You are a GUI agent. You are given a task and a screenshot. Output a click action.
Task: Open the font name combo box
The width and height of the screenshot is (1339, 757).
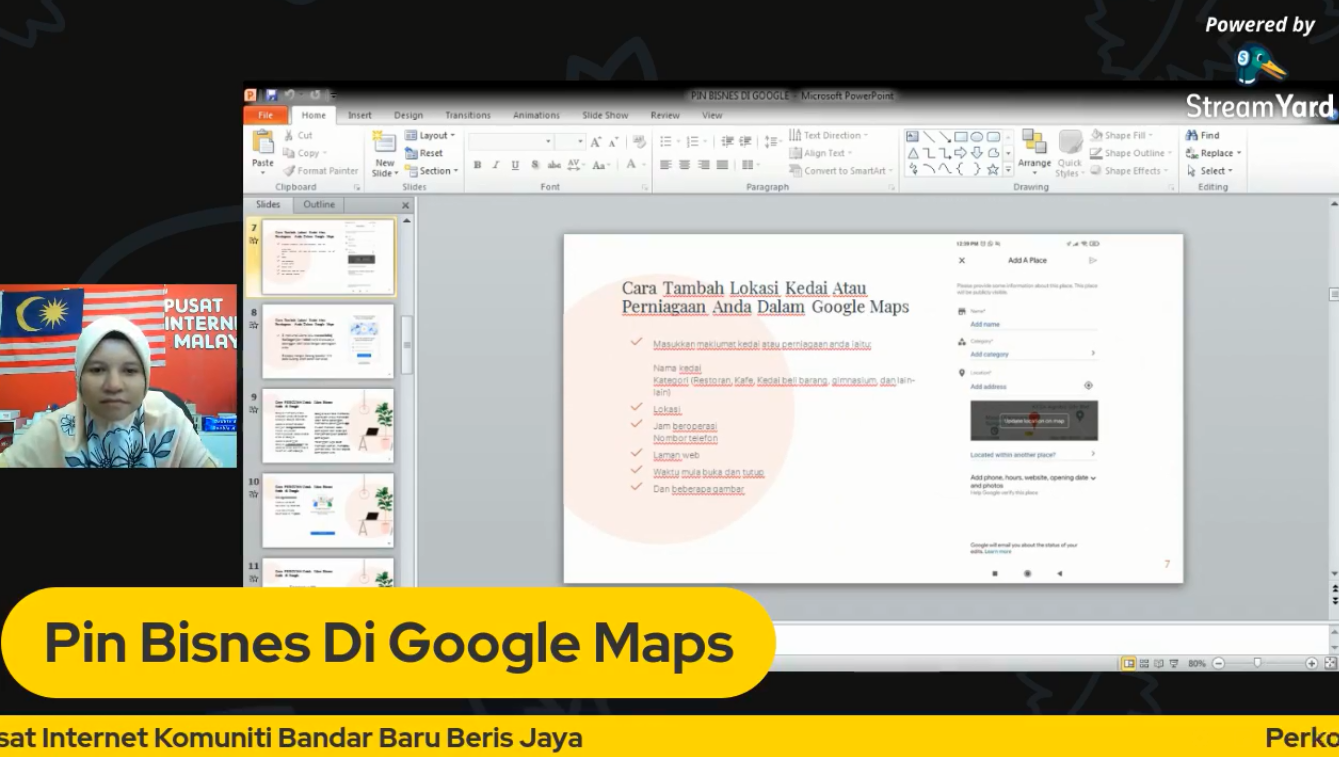510,142
